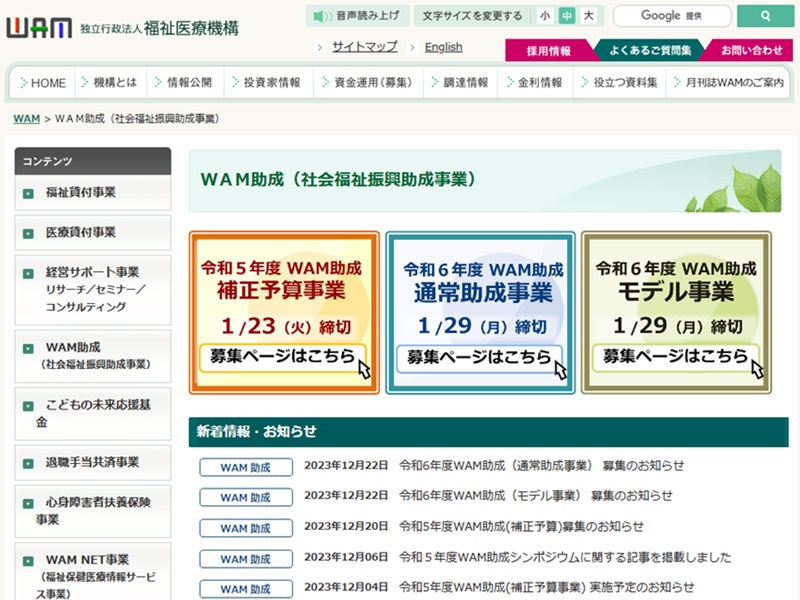Screen dimensions: 800x600
Task: Open 医療貸付事業 in the sidebar
Action: pos(93,233)
